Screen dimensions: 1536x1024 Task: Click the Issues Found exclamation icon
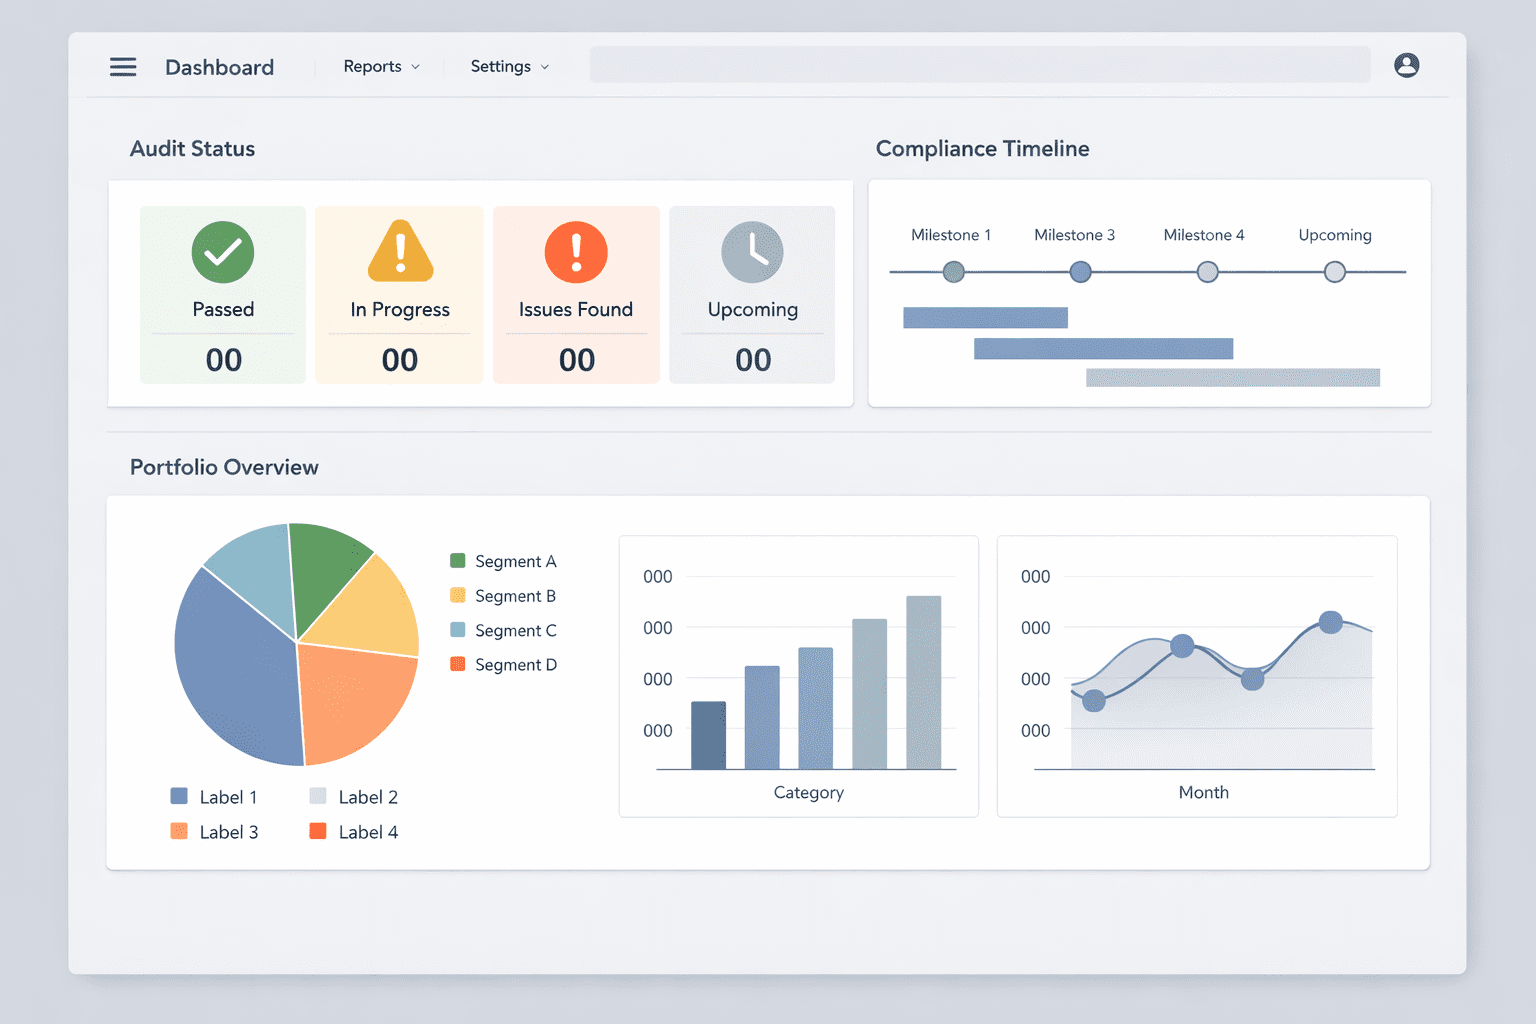[x=576, y=252]
